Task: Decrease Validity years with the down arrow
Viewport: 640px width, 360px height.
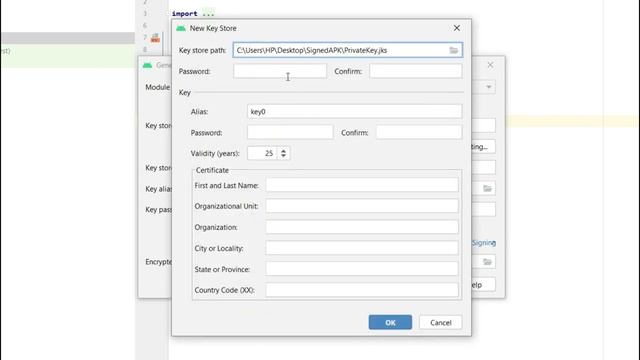Action: pos(283,156)
